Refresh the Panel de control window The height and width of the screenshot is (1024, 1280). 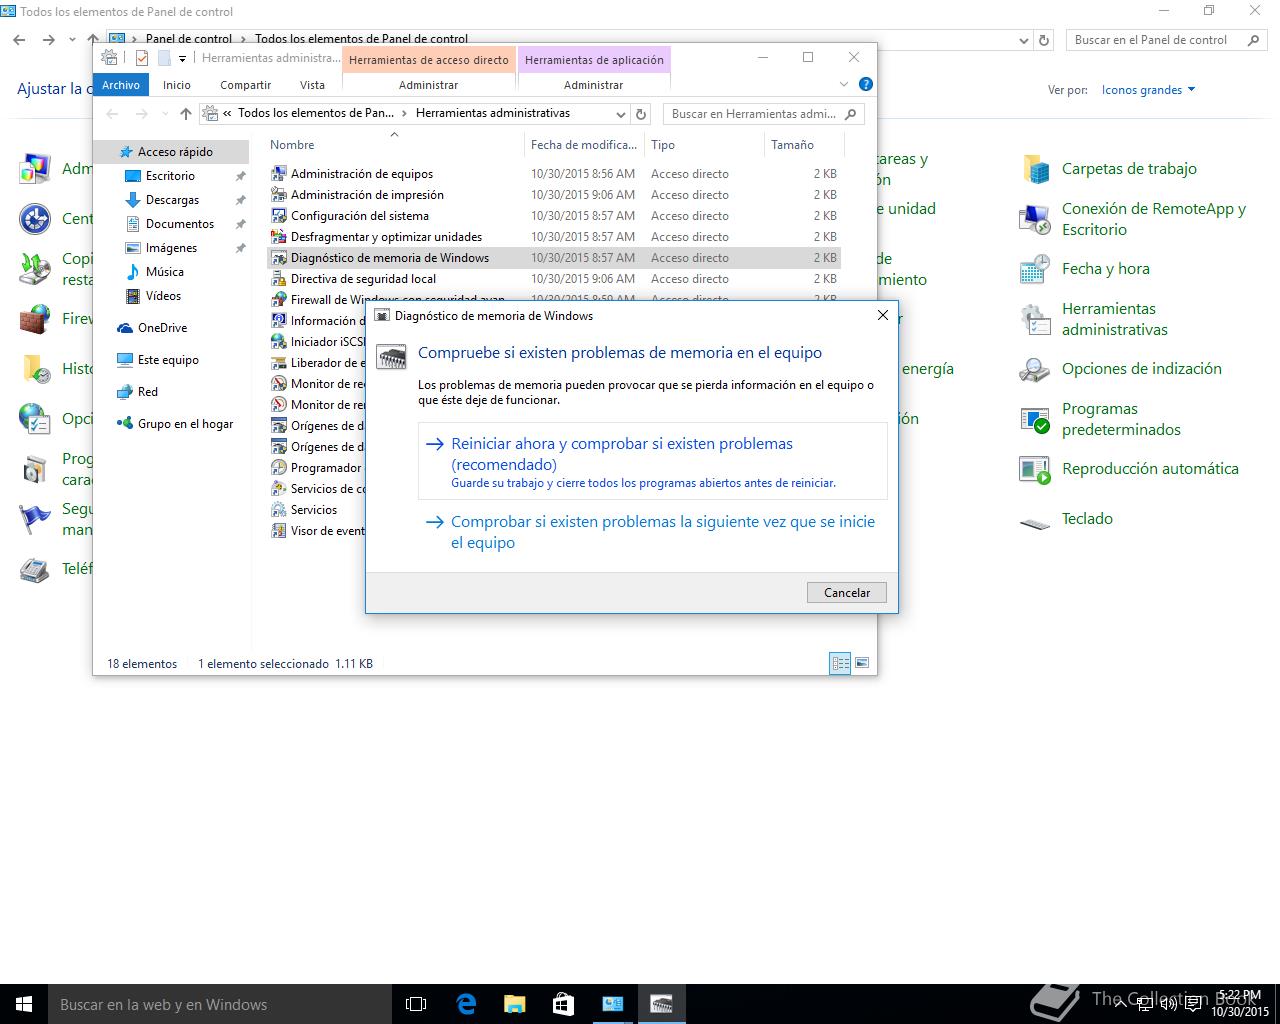tap(1044, 40)
